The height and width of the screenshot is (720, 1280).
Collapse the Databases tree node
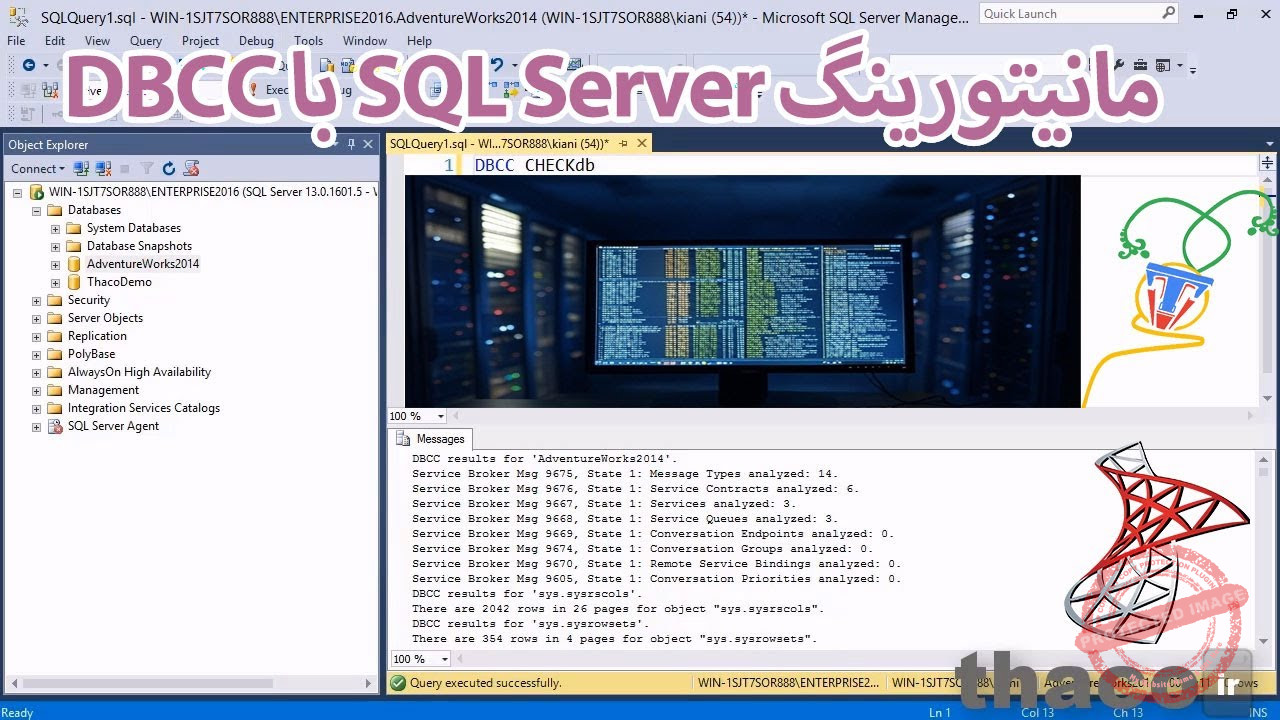click(x=34, y=210)
